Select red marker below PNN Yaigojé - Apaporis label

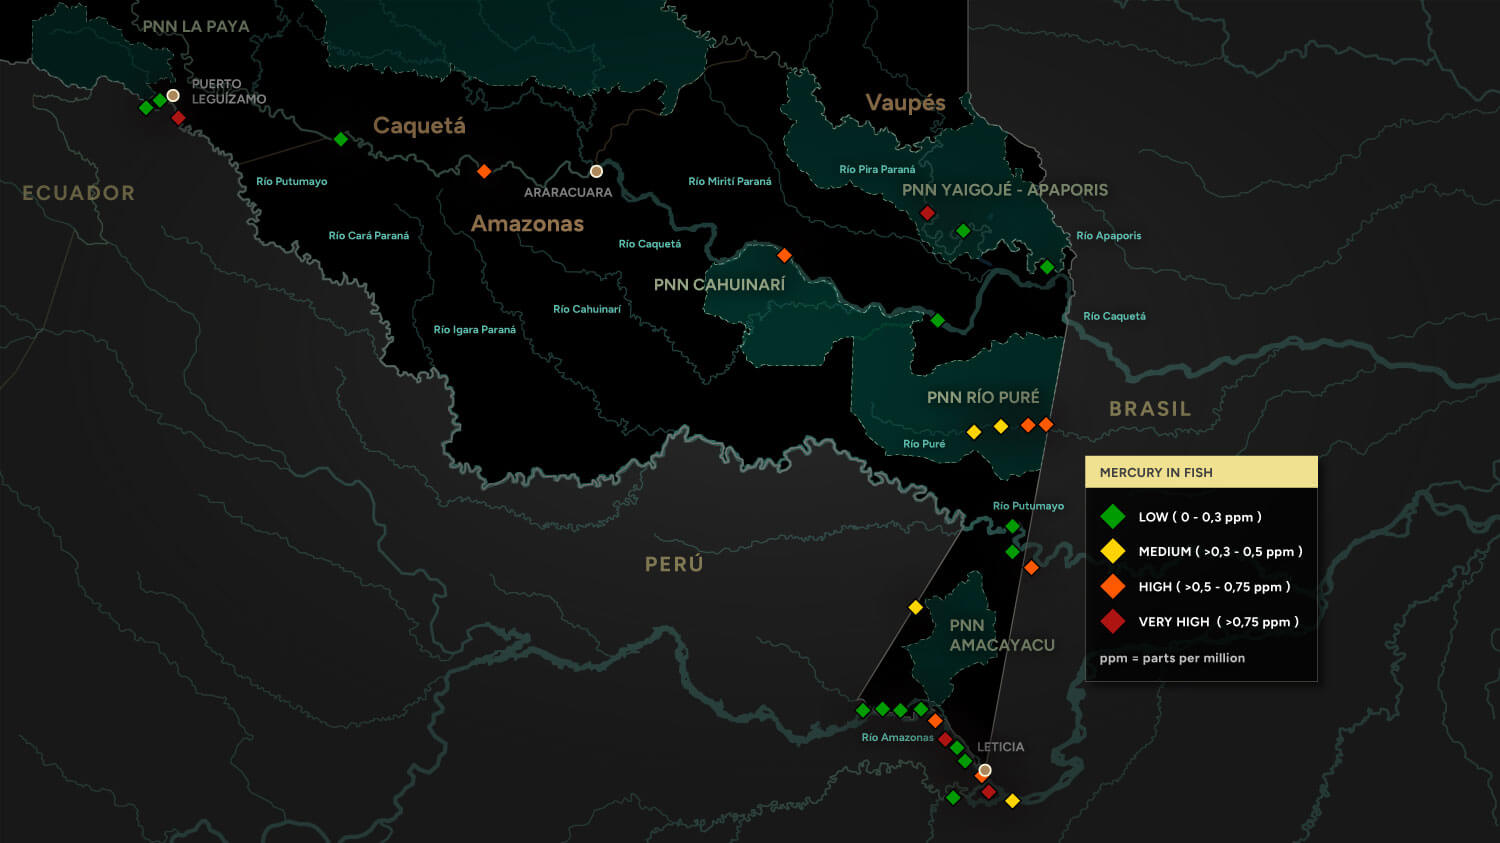tap(927, 213)
